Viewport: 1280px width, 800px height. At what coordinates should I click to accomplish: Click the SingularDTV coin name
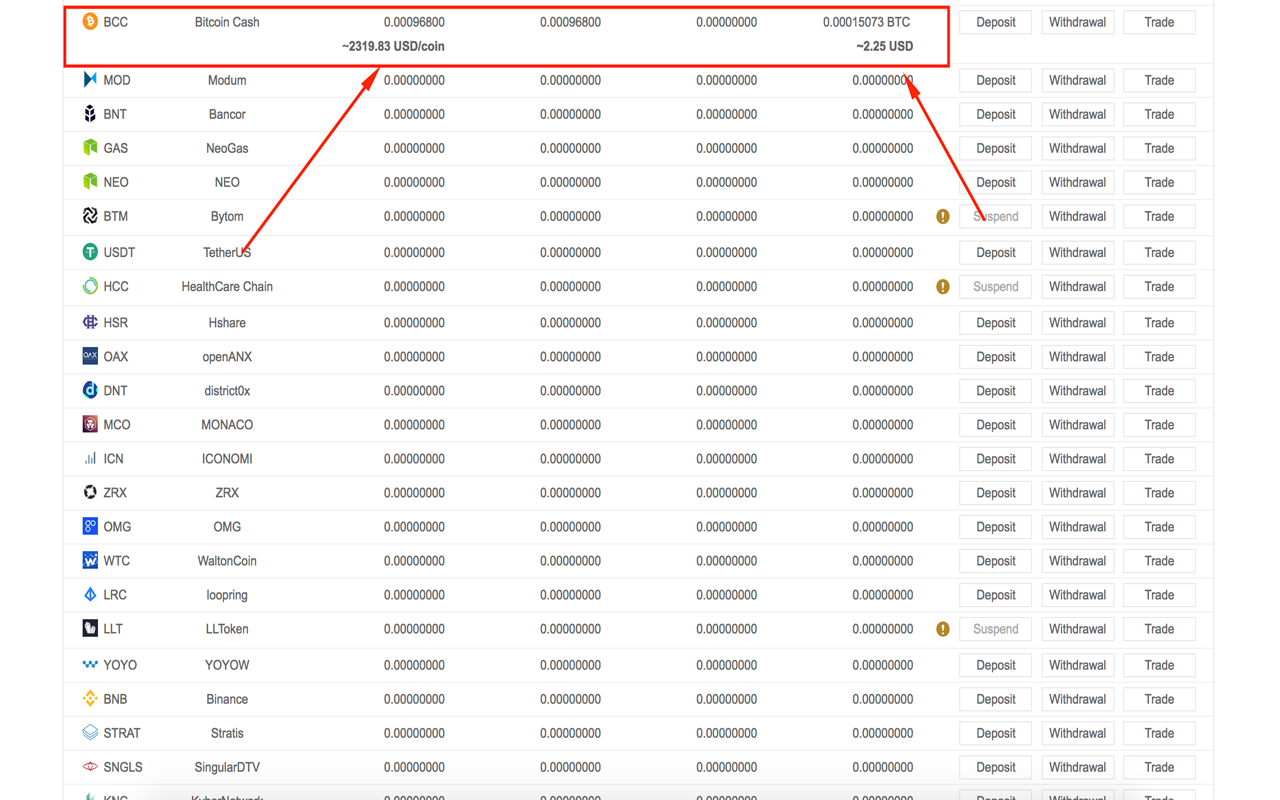(x=227, y=767)
